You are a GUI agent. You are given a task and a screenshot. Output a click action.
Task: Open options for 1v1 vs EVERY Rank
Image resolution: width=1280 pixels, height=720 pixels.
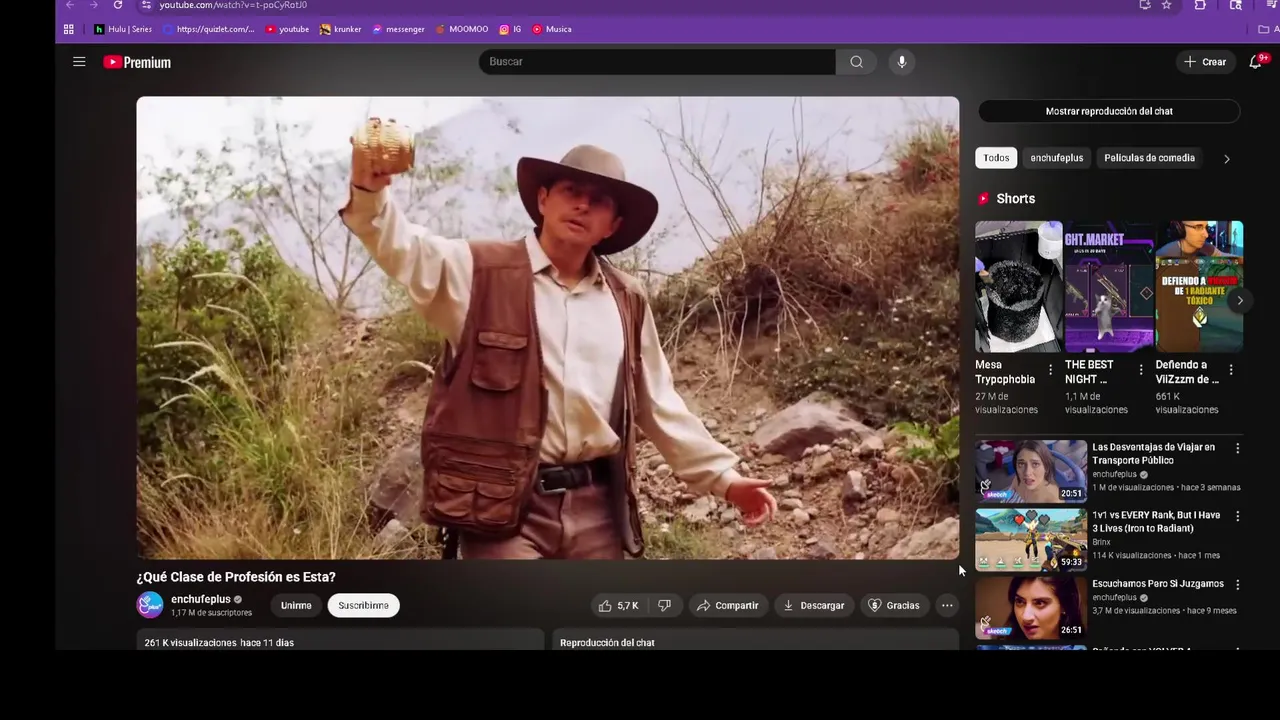(x=1237, y=516)
